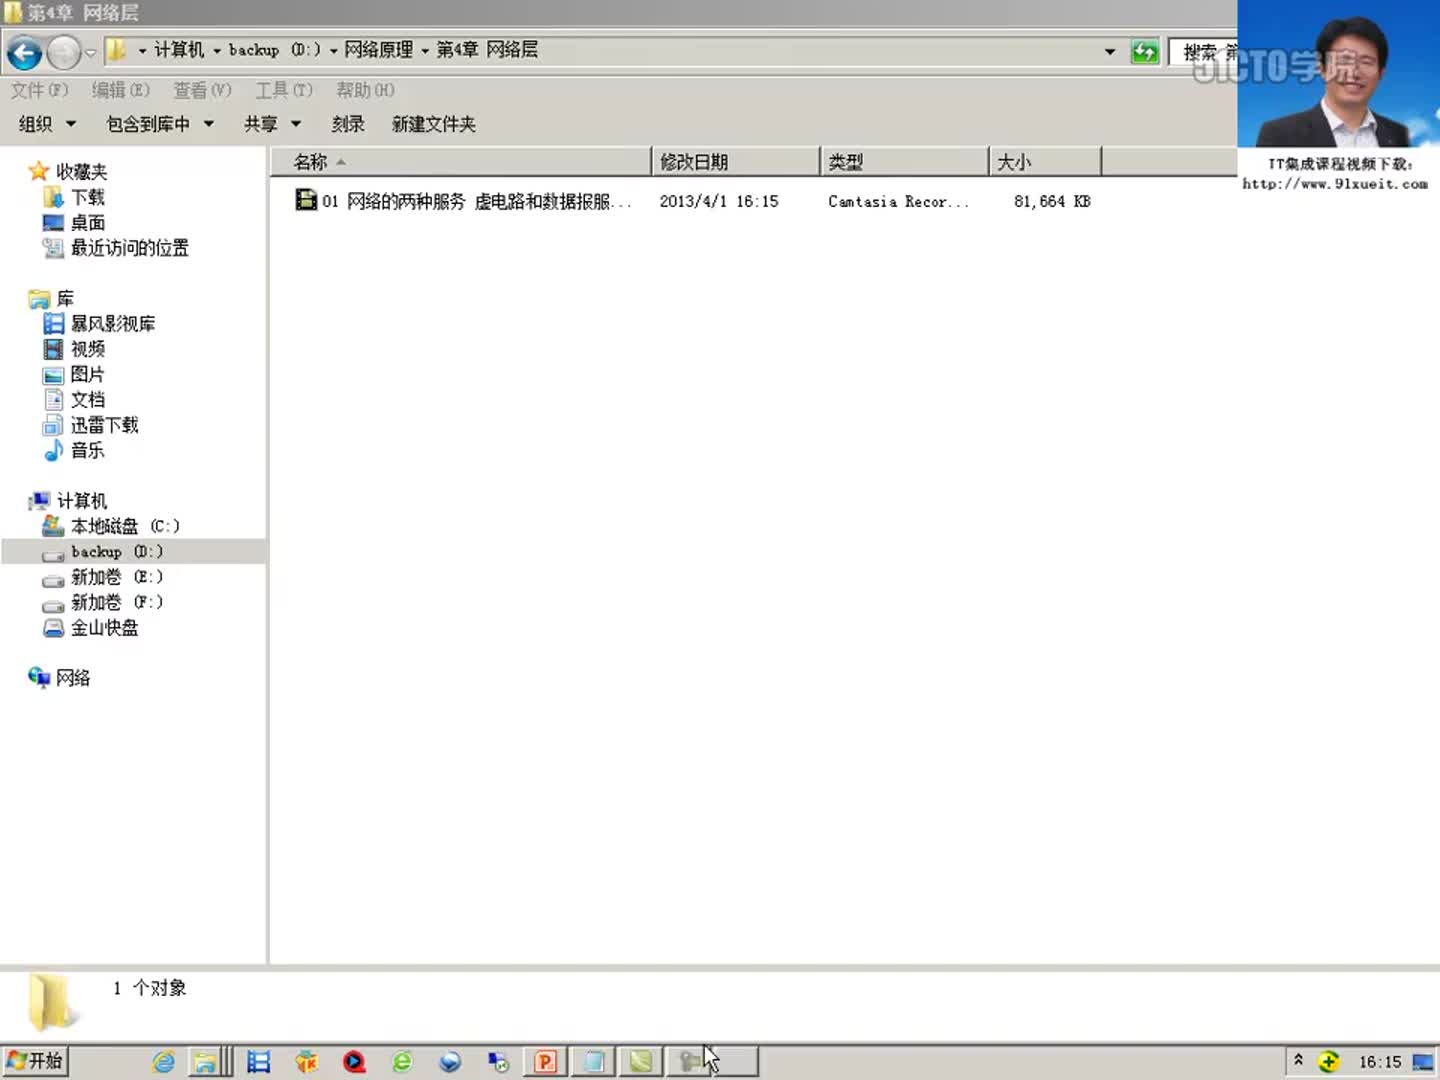
Task: Click the yellow-green tray icon
Action: pyautogui.click(x=1328, y=1062)
